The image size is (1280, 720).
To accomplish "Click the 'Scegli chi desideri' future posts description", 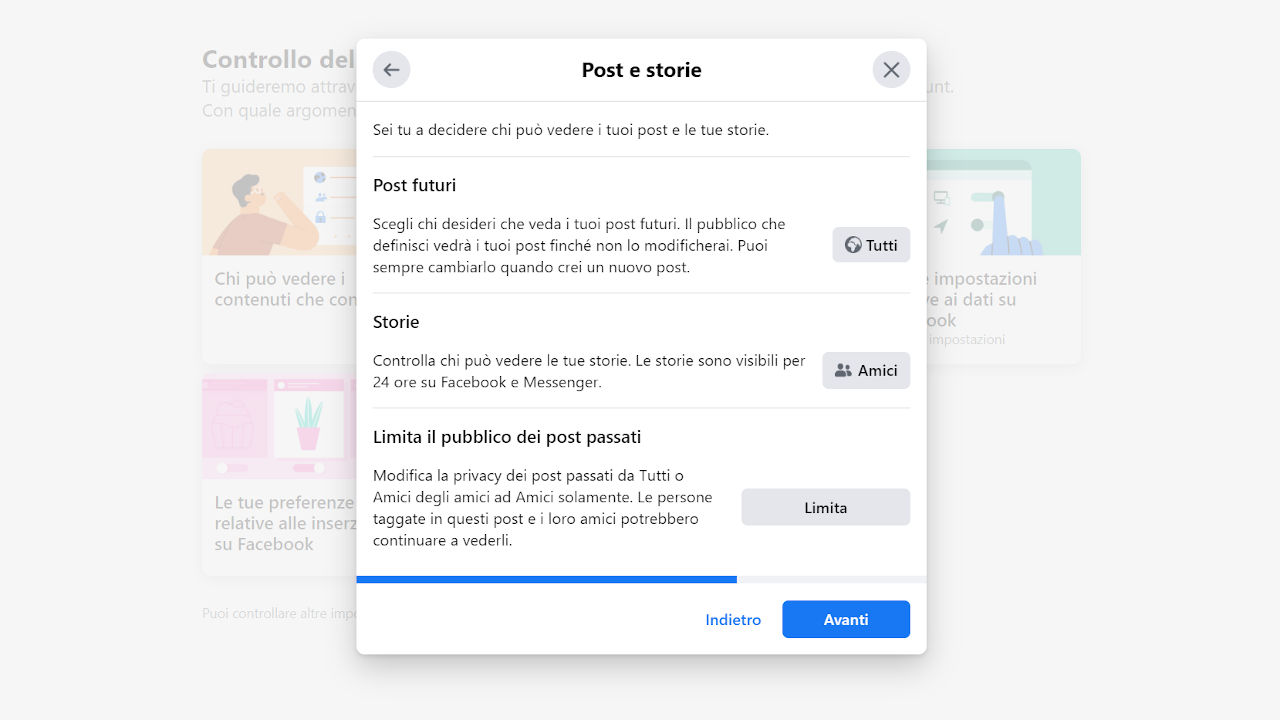I will pos(580,245).
